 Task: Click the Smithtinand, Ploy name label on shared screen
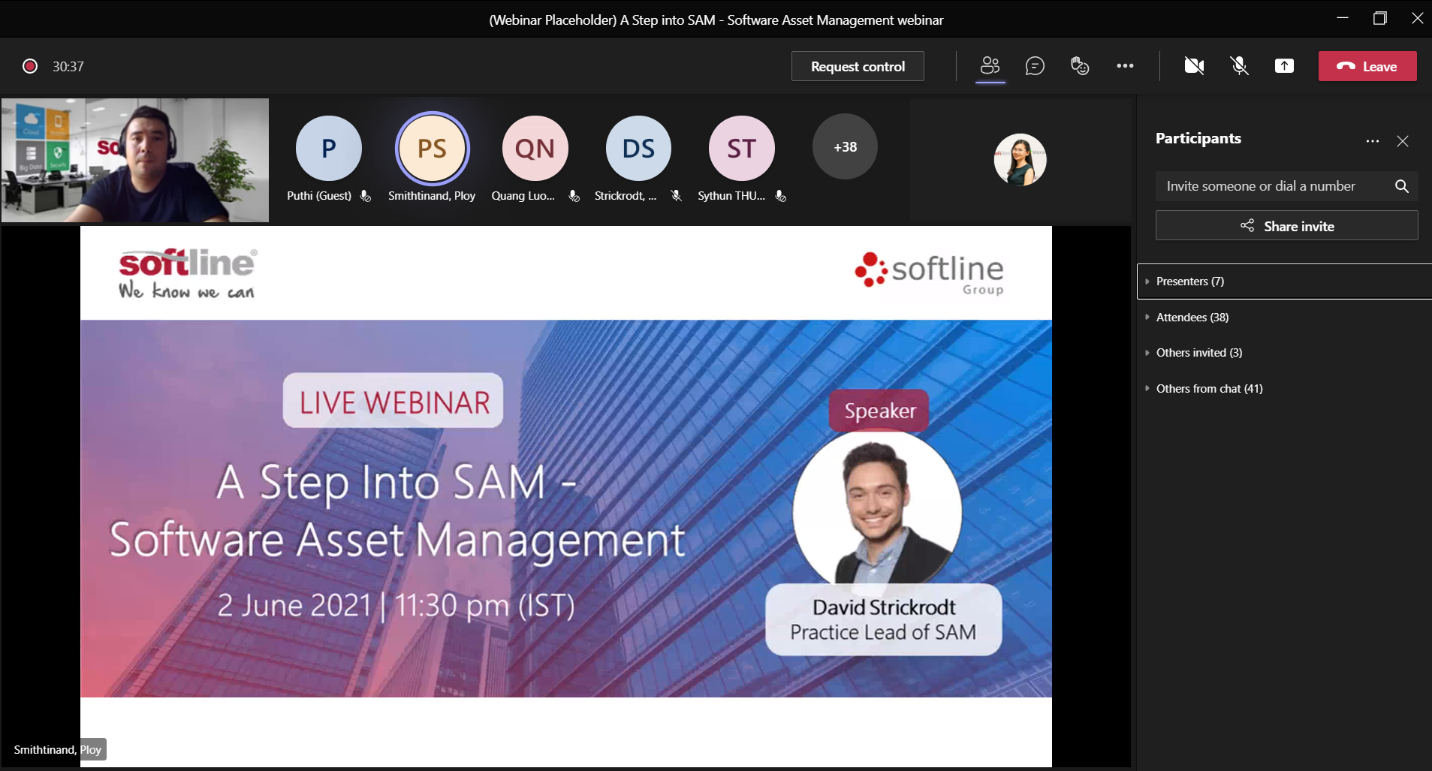57,750
